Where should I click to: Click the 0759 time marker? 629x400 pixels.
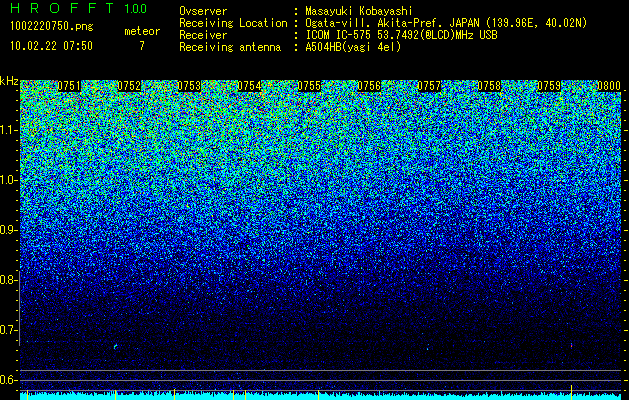pos(549,86)
